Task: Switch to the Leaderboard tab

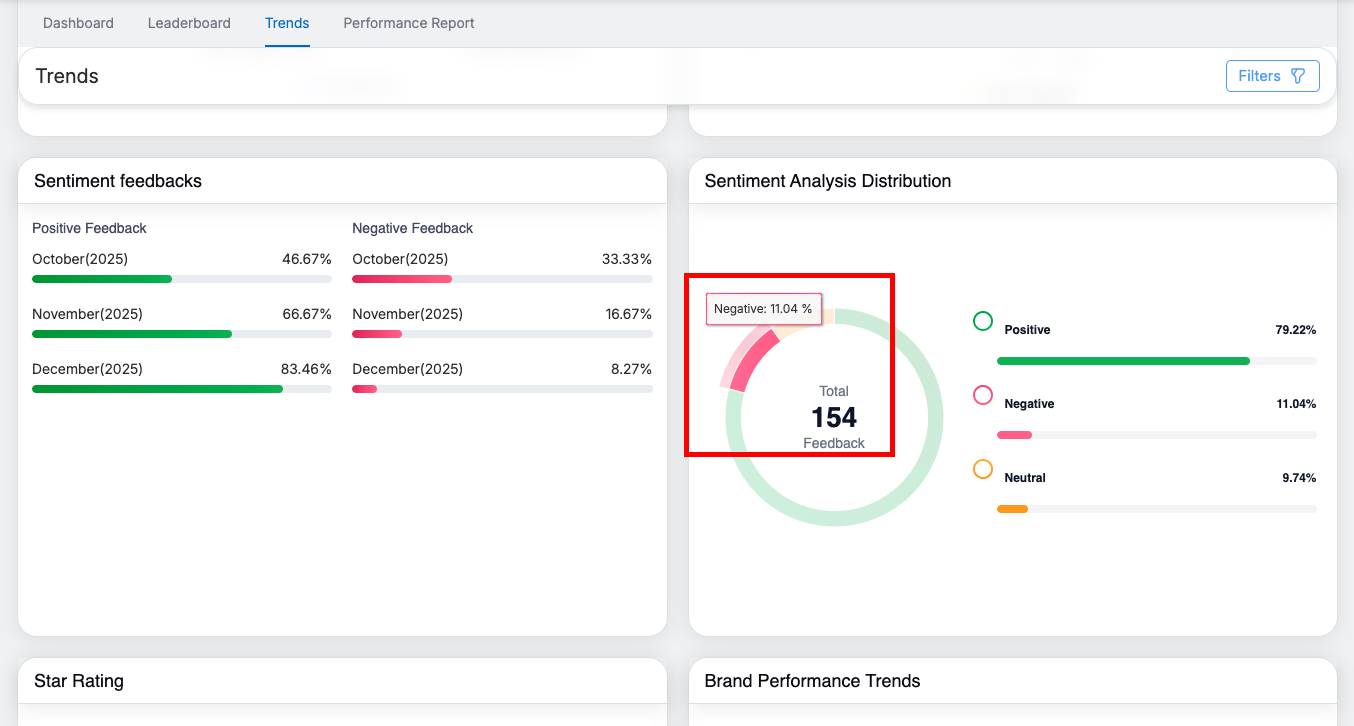Action: (x=189, y=23)
